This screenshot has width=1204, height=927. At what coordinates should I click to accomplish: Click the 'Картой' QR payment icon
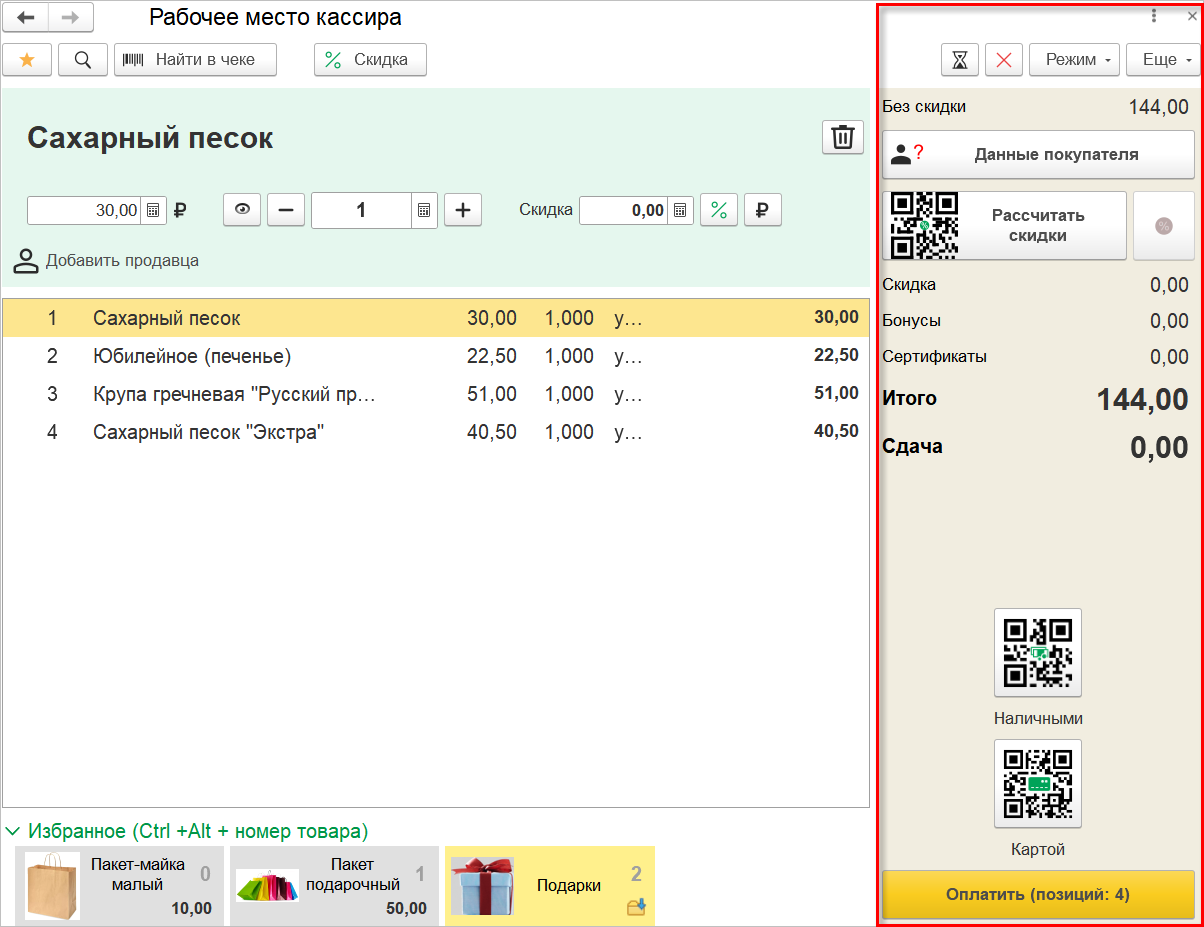pos(1038,784)
